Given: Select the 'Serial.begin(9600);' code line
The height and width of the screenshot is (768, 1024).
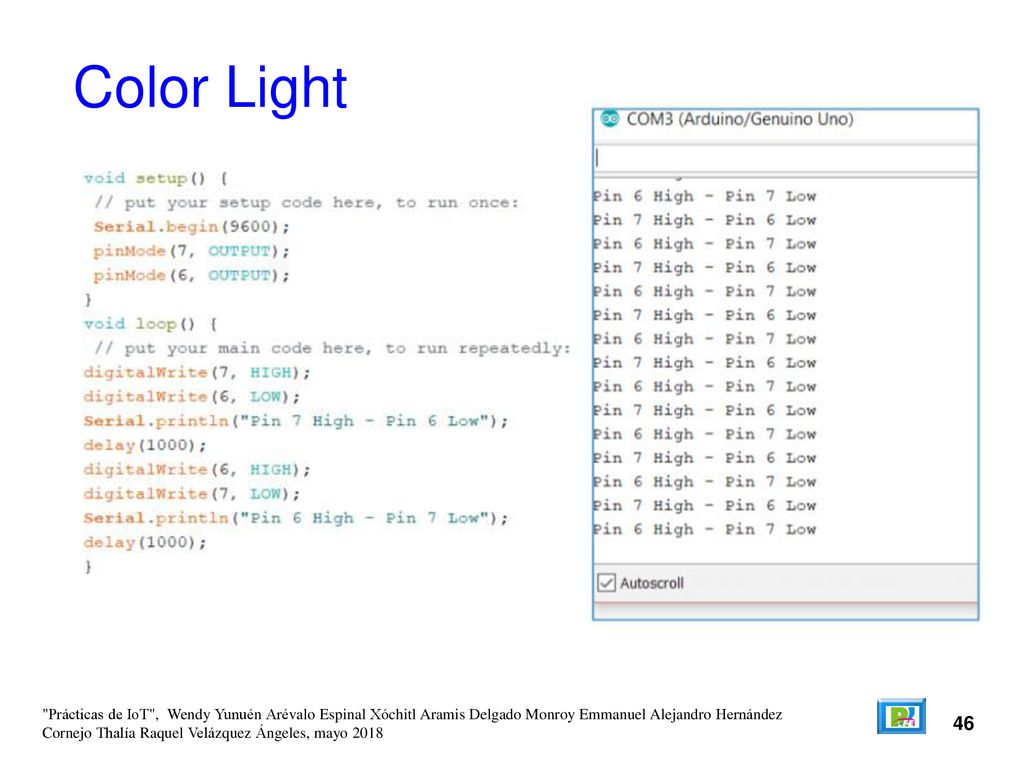Looking at the screenshot, I should [x=191, y=227].
